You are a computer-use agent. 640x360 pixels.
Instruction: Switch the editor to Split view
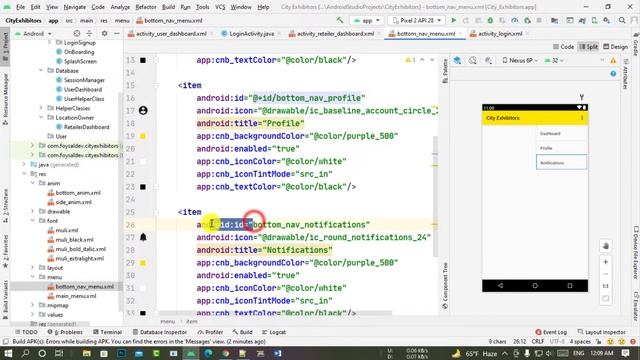(589, 47)
